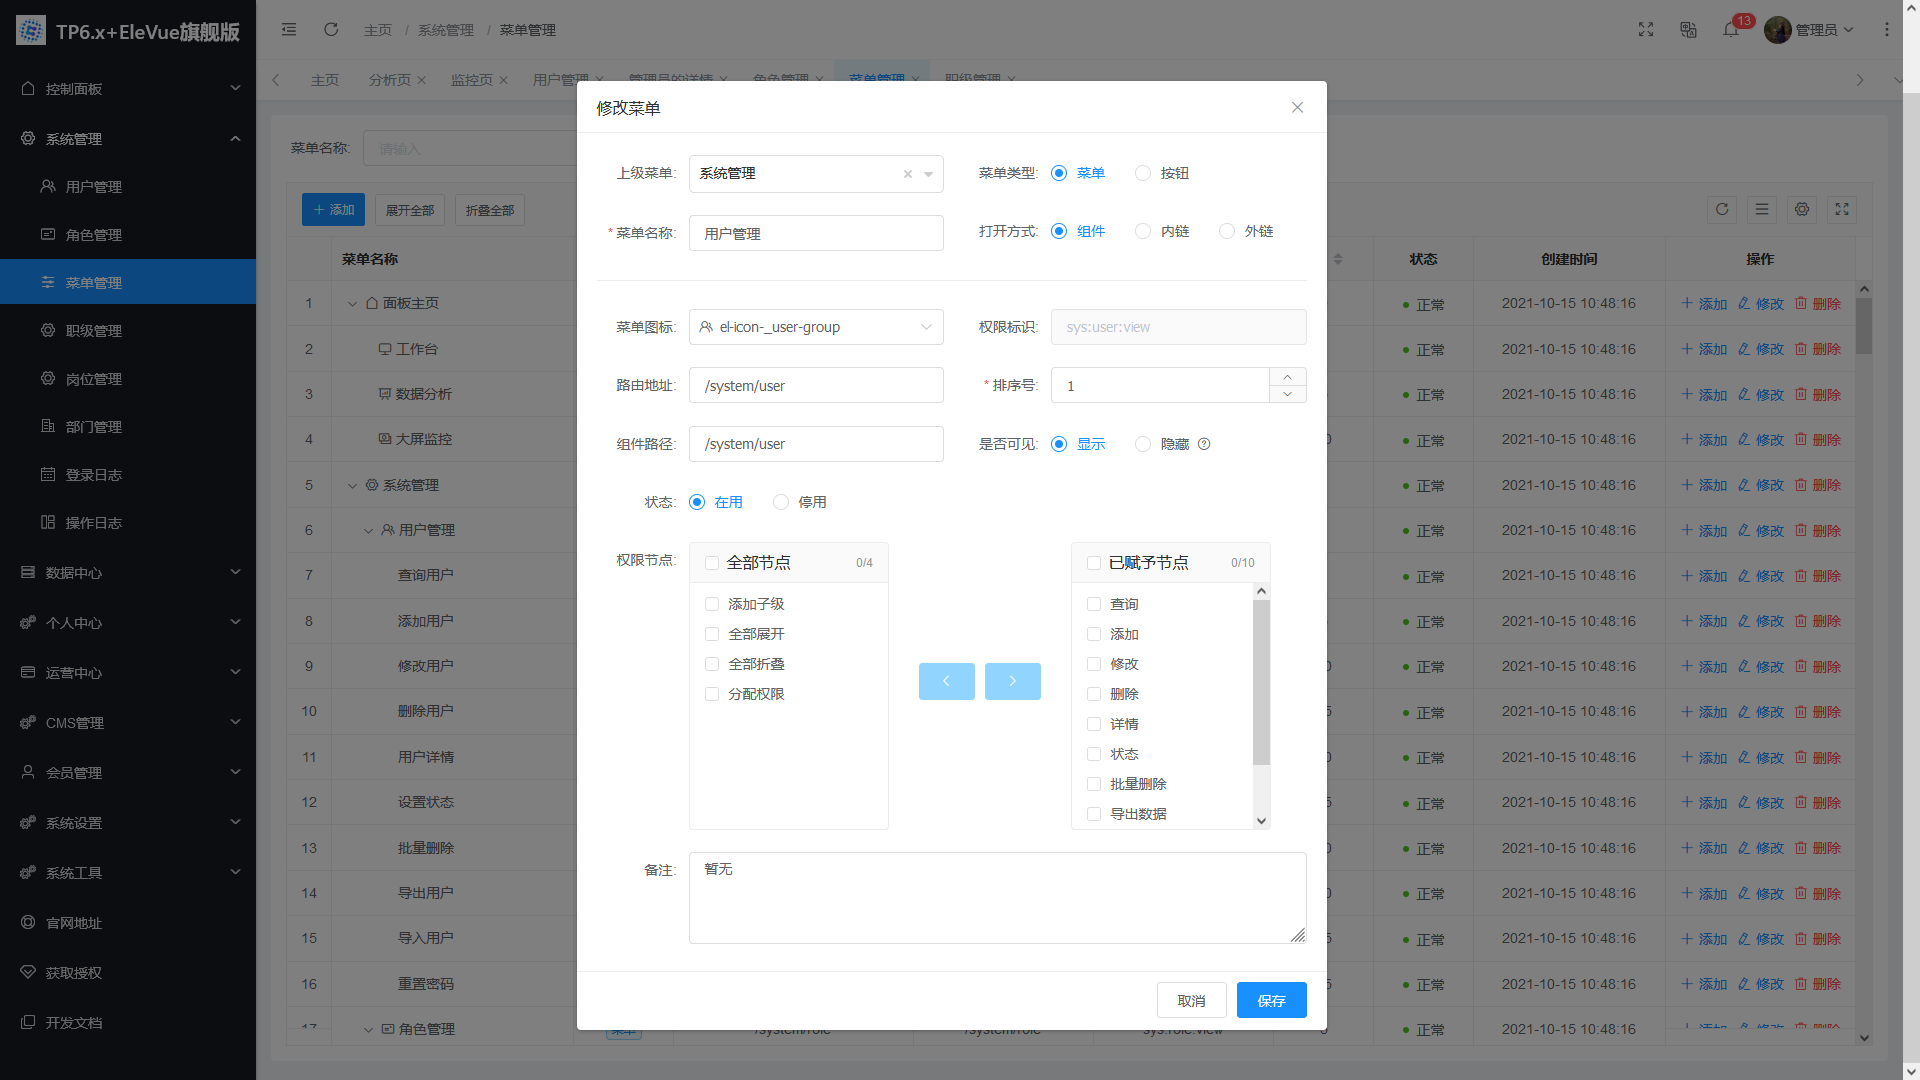Collapse the 系统管理 sidebar group
Image resolution: width=1920 pixels, height=1080 pixels.
128,139
